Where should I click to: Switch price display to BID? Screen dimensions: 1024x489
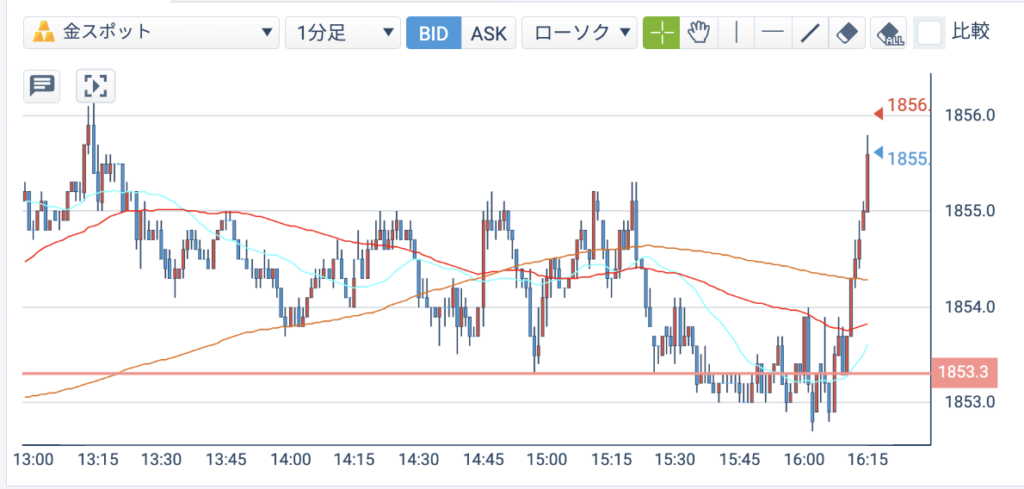pos(434,33)
